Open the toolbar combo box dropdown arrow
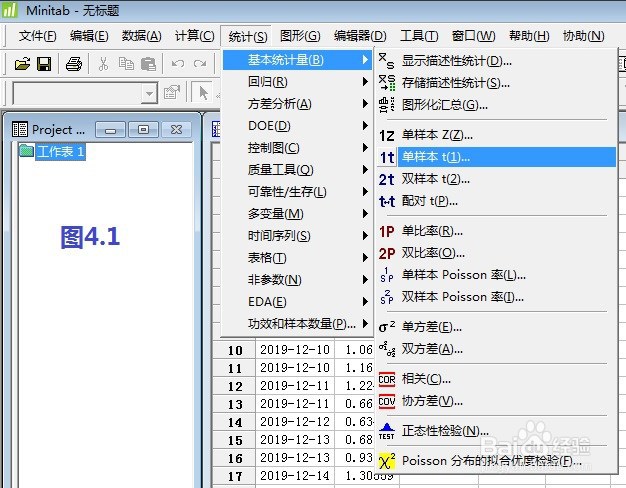 [x=149, y=93]
